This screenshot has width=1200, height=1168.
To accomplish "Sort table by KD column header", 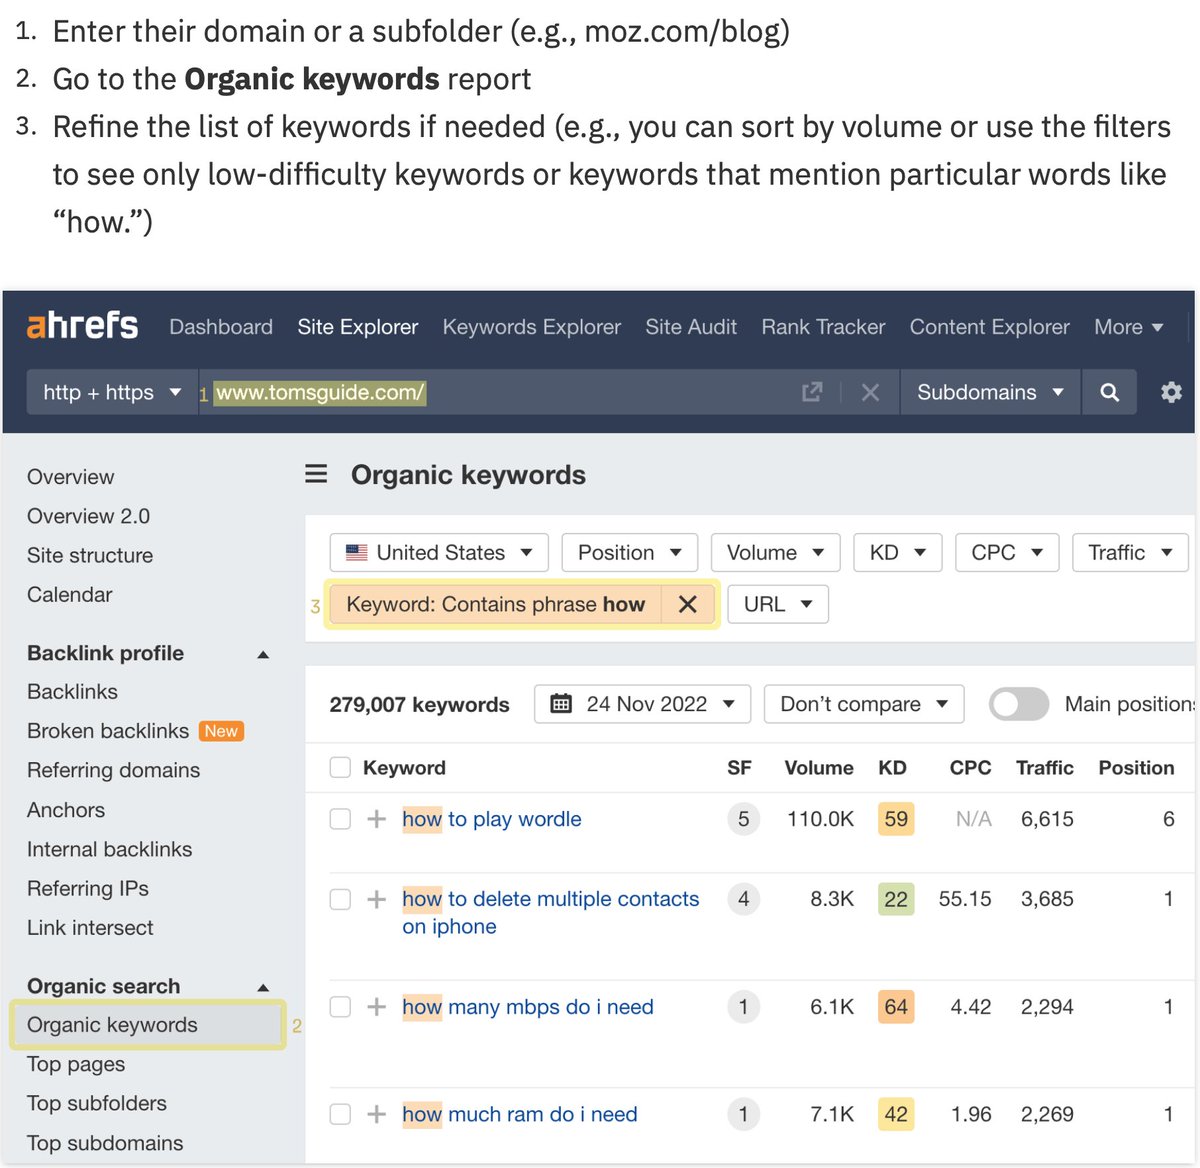I will tap(892, 767).
